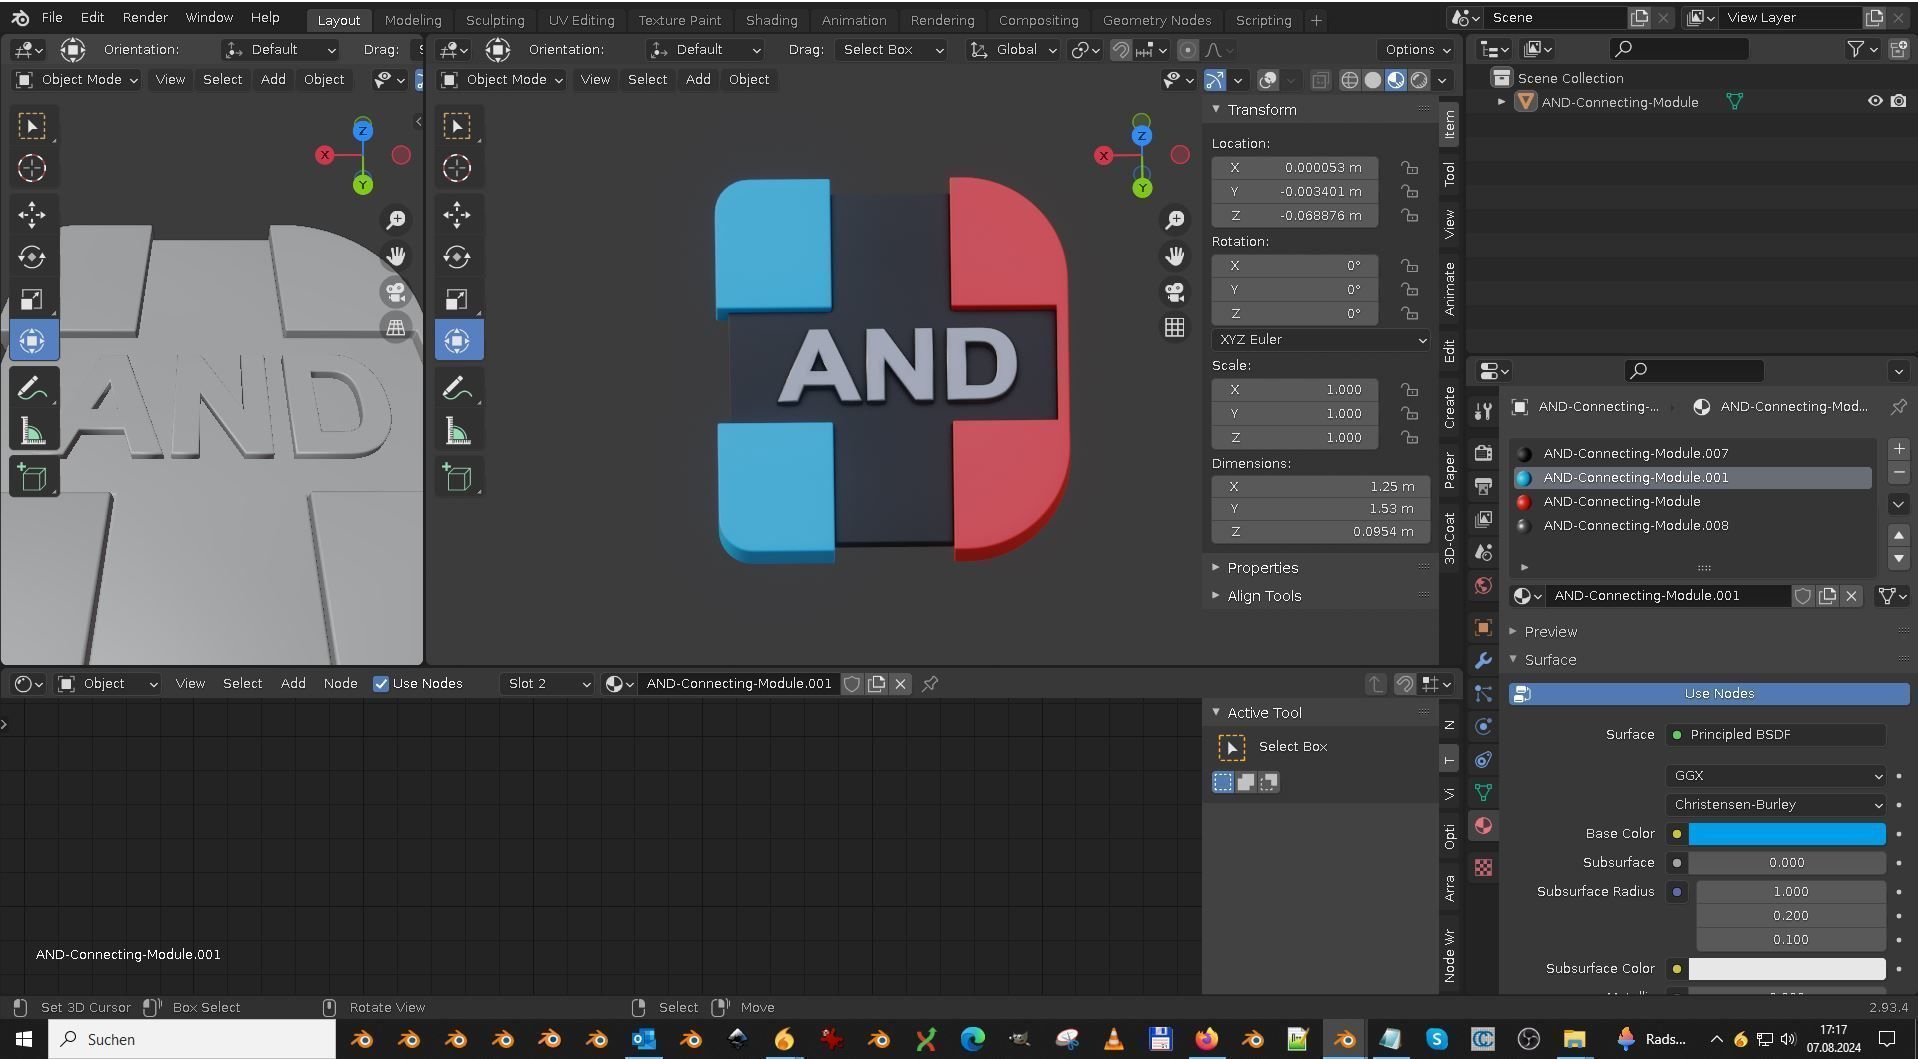Select the Annotate tool in main viewport

pyautogui.click(x=457, y=388)
